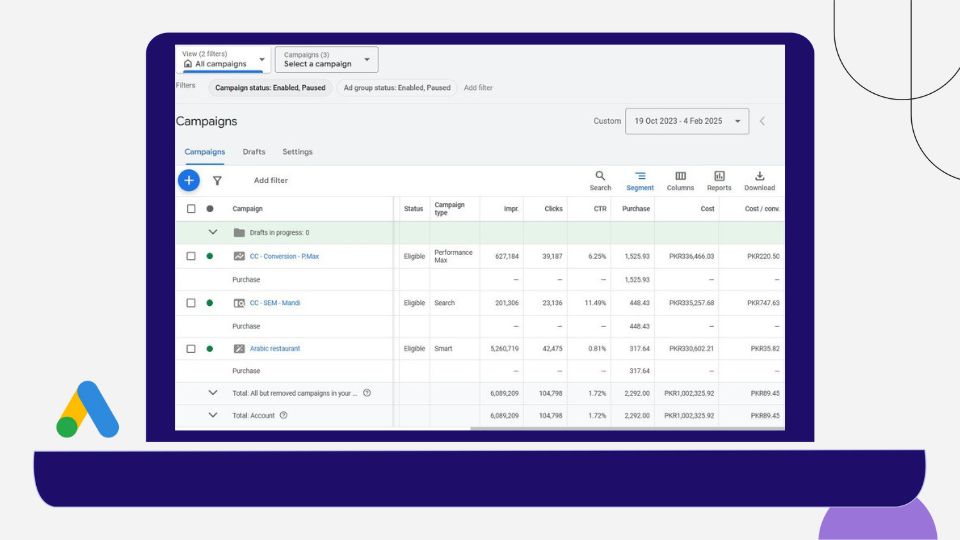Switch to the Settings tab
This screenshot has height=540, width=960.
(297, 152)
